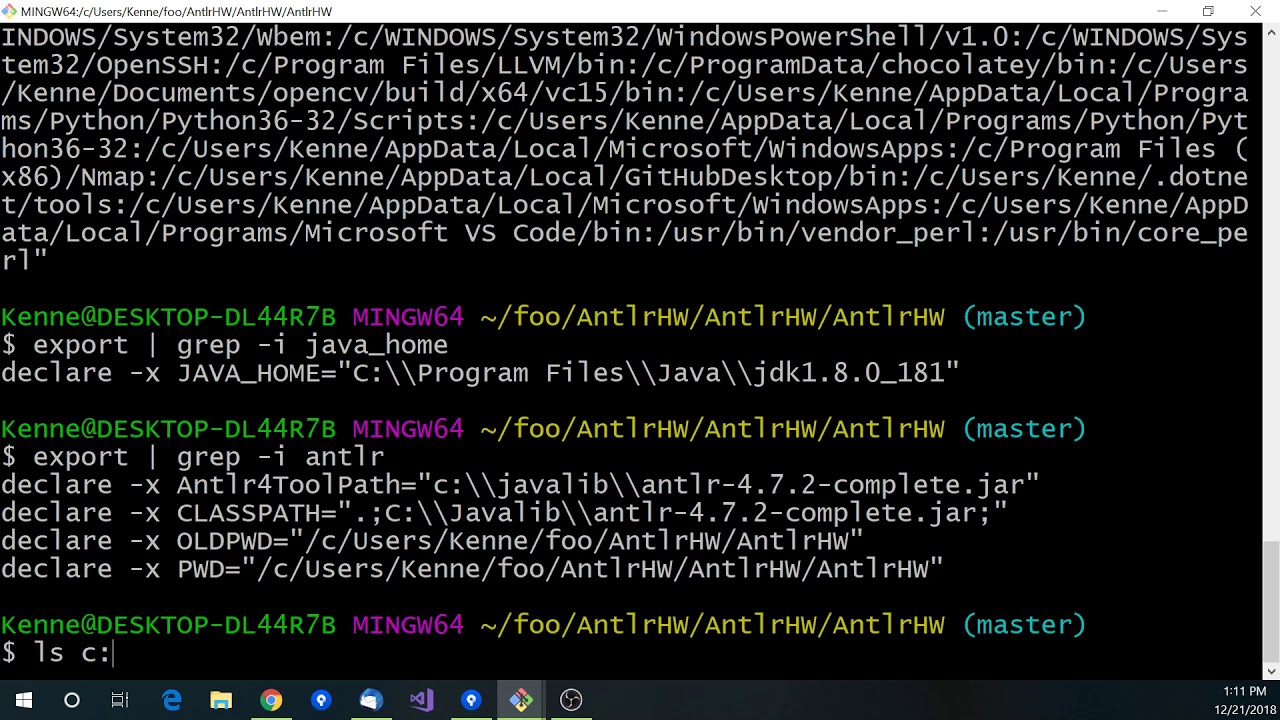
Task: Click blue keyhole icon right of Visual Studio
Action: 471,700
